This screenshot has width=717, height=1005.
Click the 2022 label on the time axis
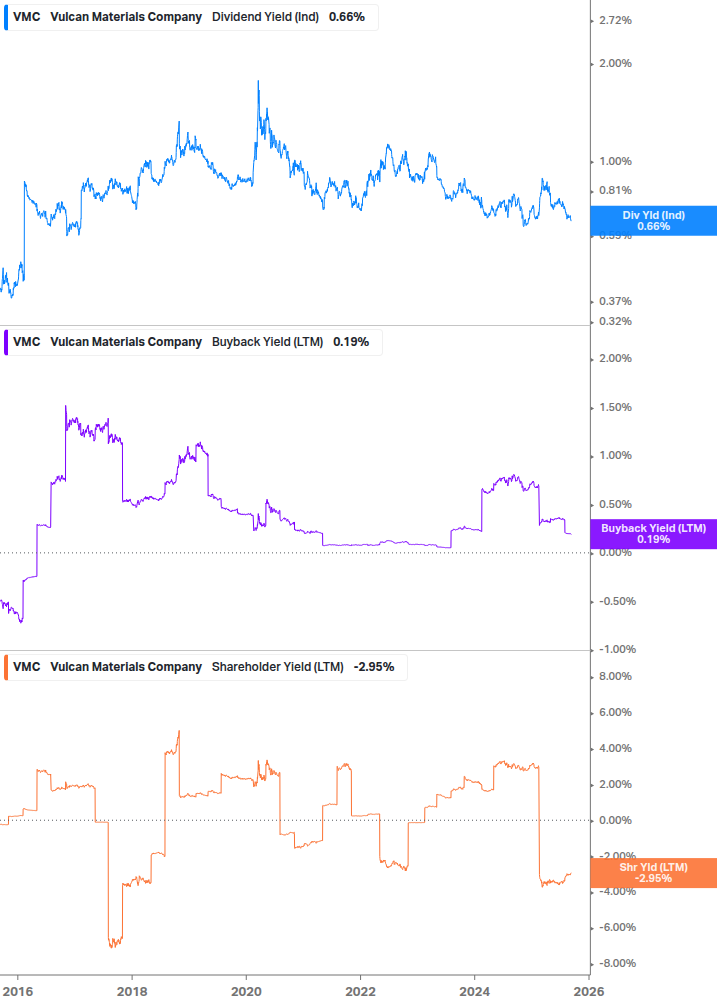point(360,992)
